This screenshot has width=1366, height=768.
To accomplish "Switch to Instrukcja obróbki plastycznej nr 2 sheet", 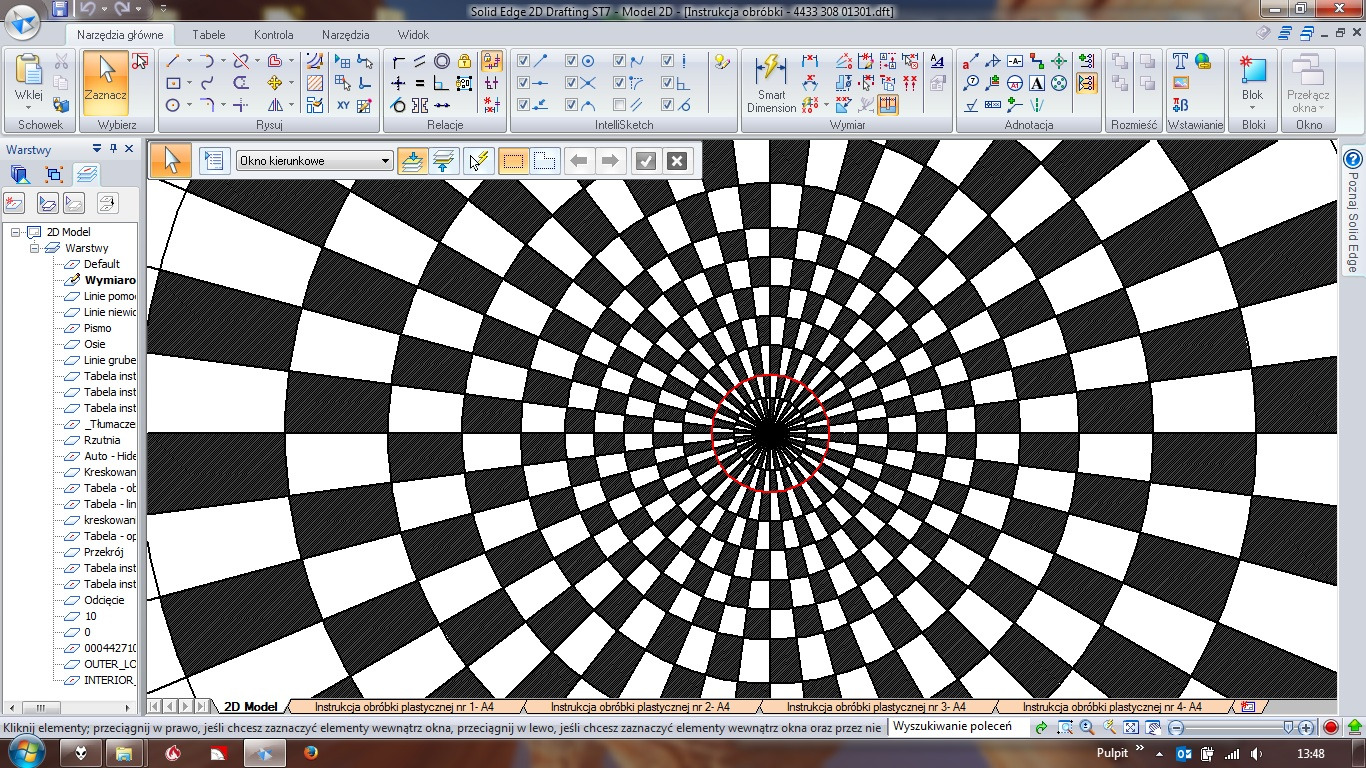I will pos(640,707).
